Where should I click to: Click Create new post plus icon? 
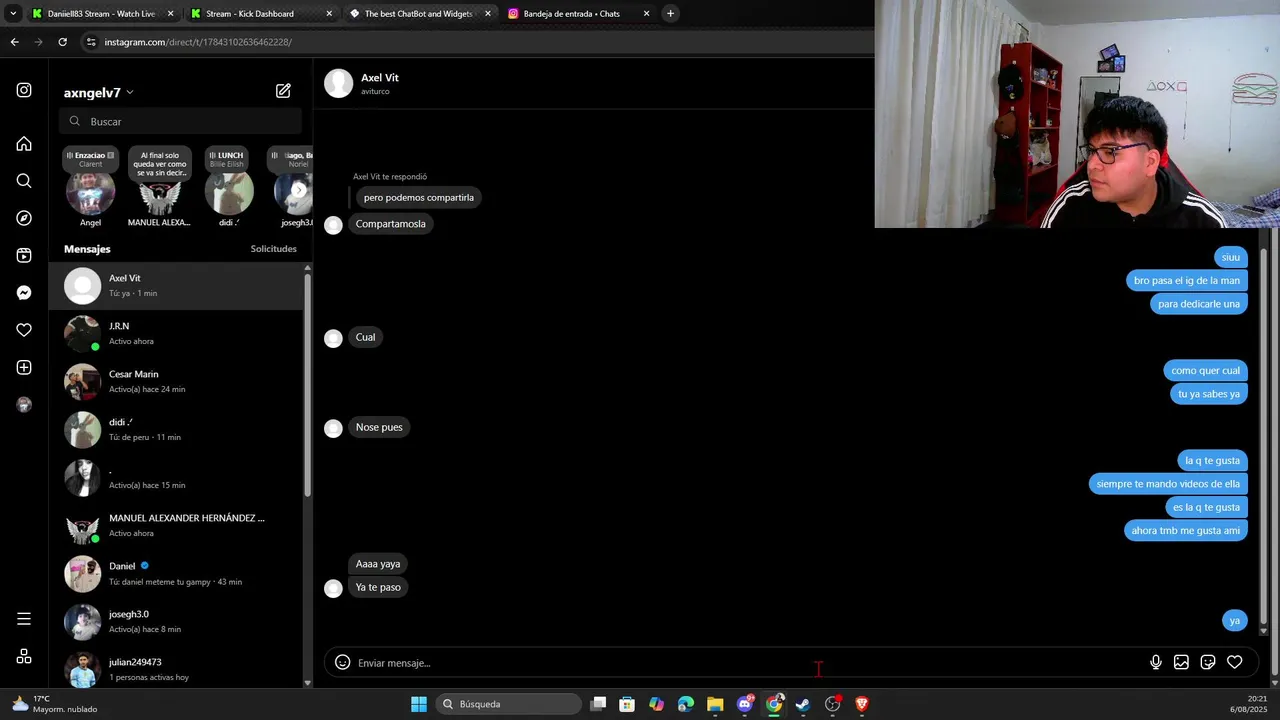point(24,368)
